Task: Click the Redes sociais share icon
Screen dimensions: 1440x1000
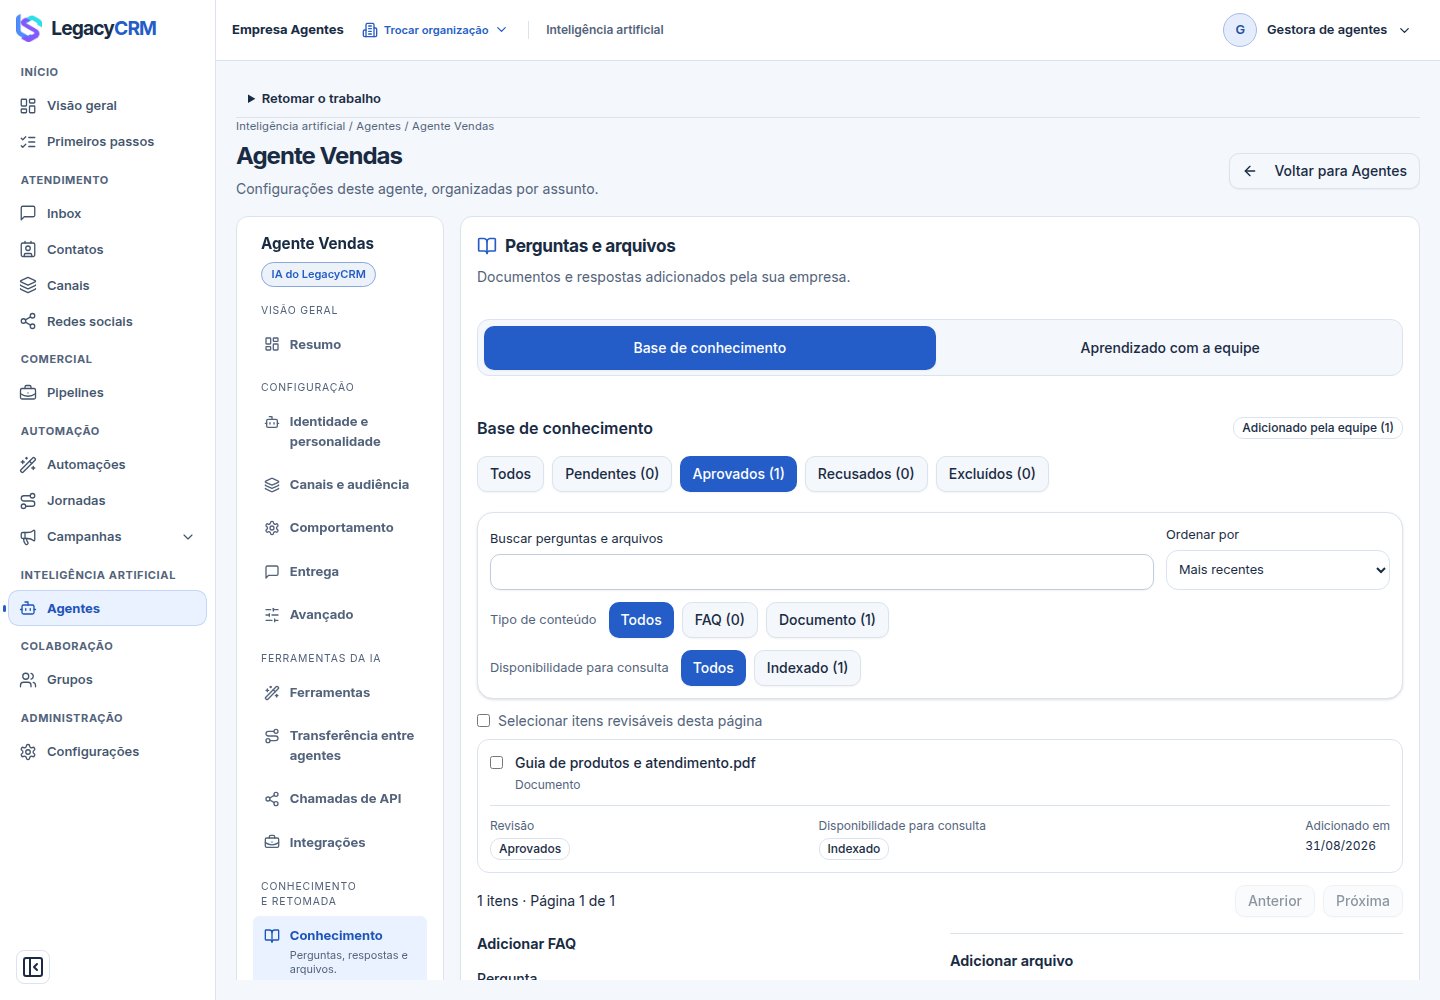Action: click(28, 321)
